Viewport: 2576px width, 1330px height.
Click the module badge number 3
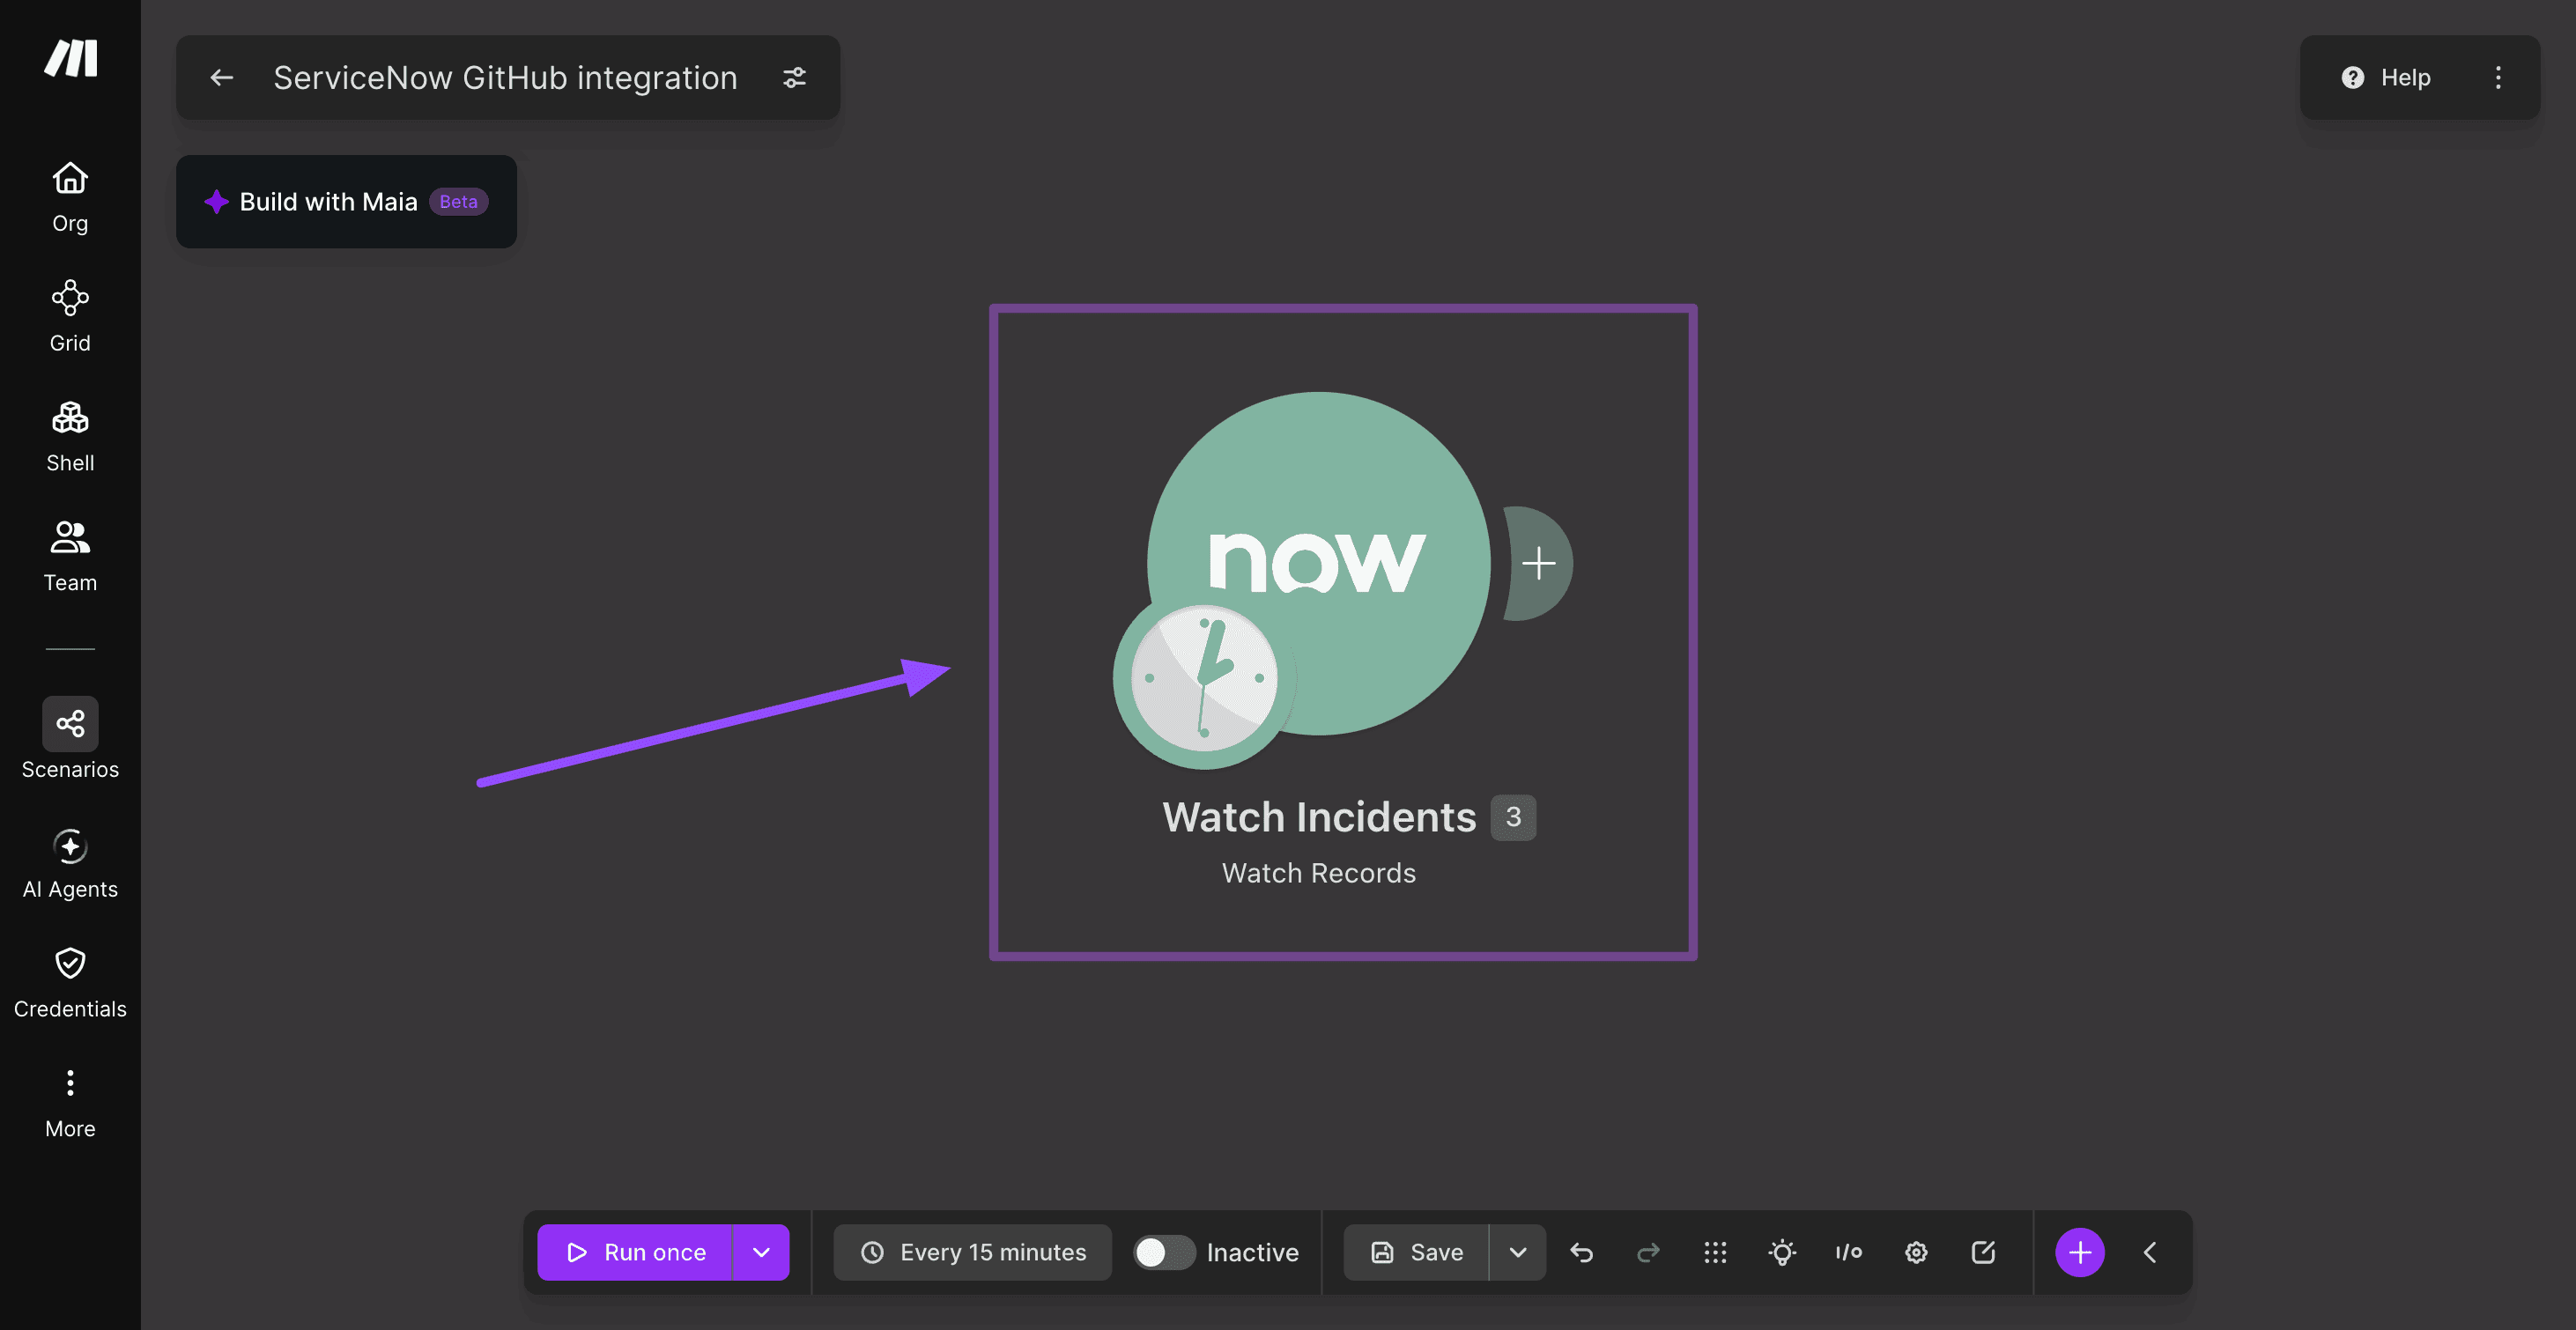[x=1513, y=817]
